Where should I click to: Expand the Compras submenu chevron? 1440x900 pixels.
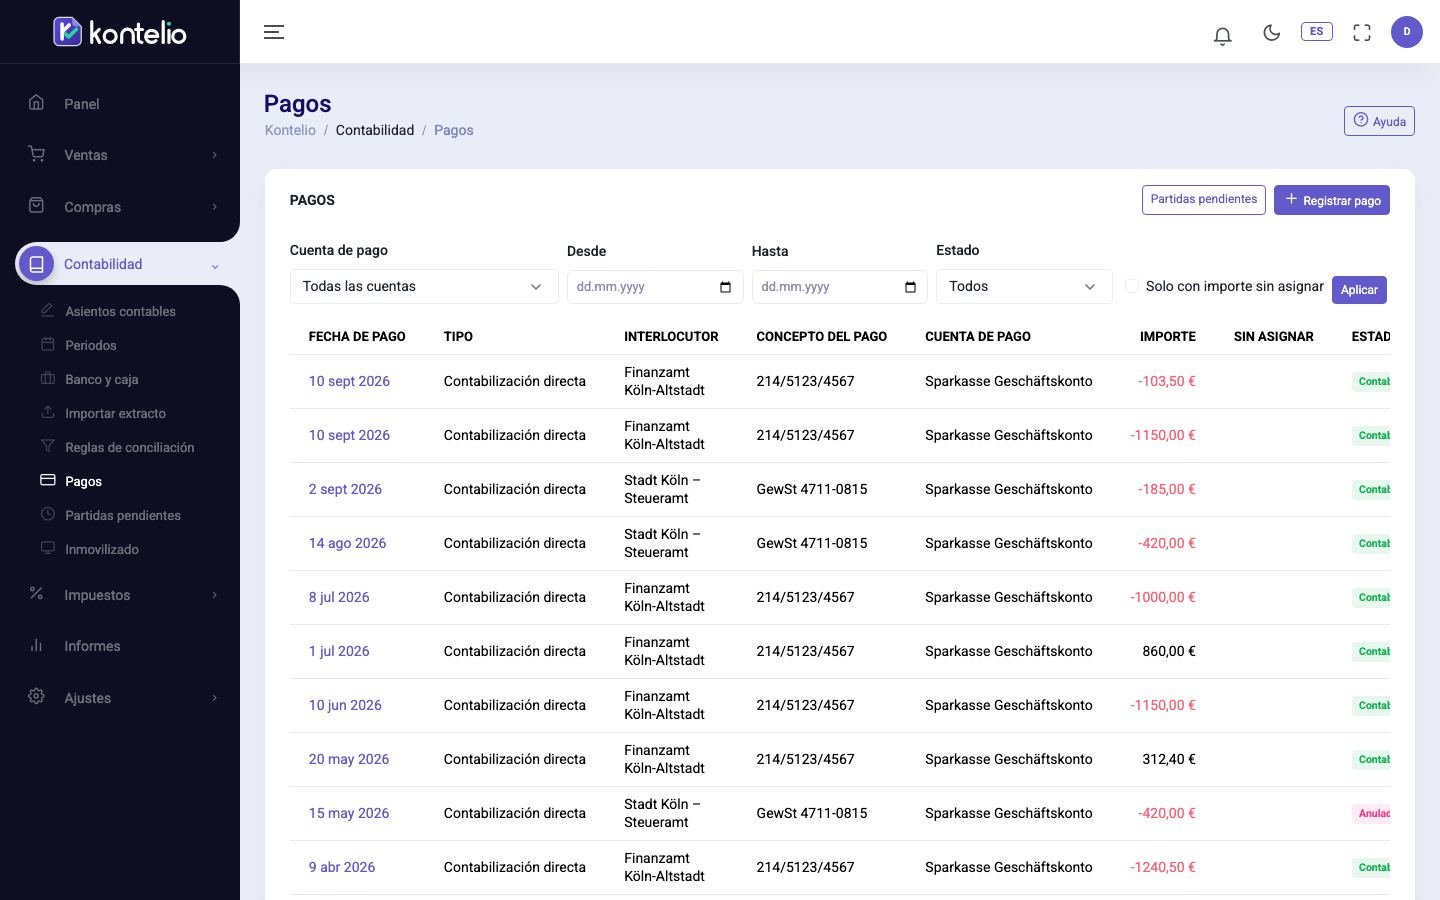[x=214, y=207]
